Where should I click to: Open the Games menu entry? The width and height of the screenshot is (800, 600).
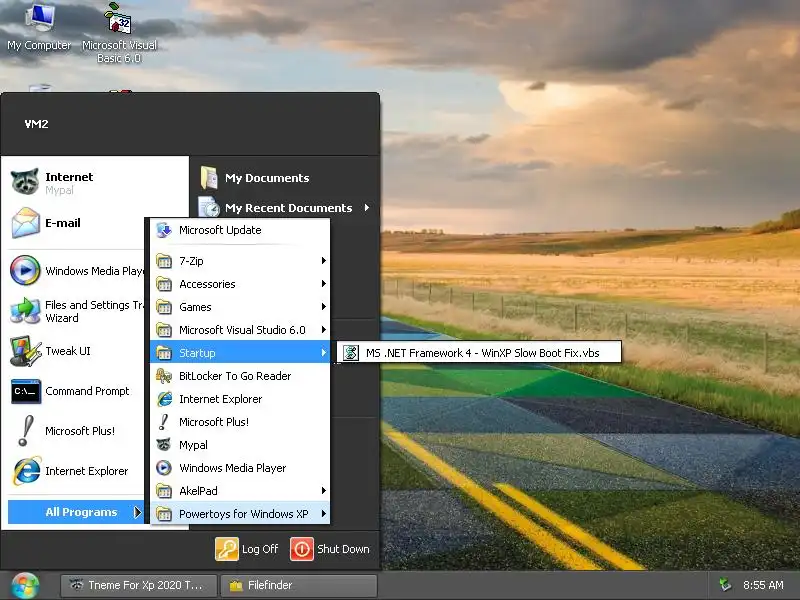(x=240, y=307)
